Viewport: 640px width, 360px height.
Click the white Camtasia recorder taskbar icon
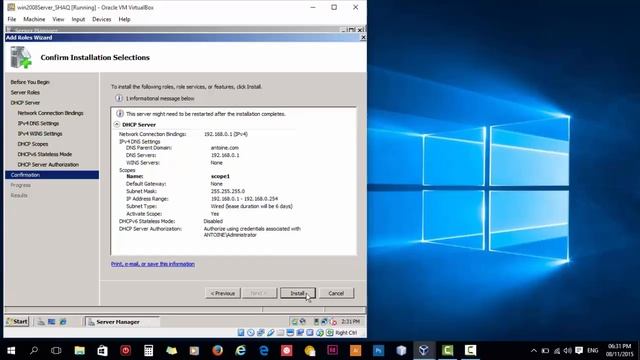[470, 350]
